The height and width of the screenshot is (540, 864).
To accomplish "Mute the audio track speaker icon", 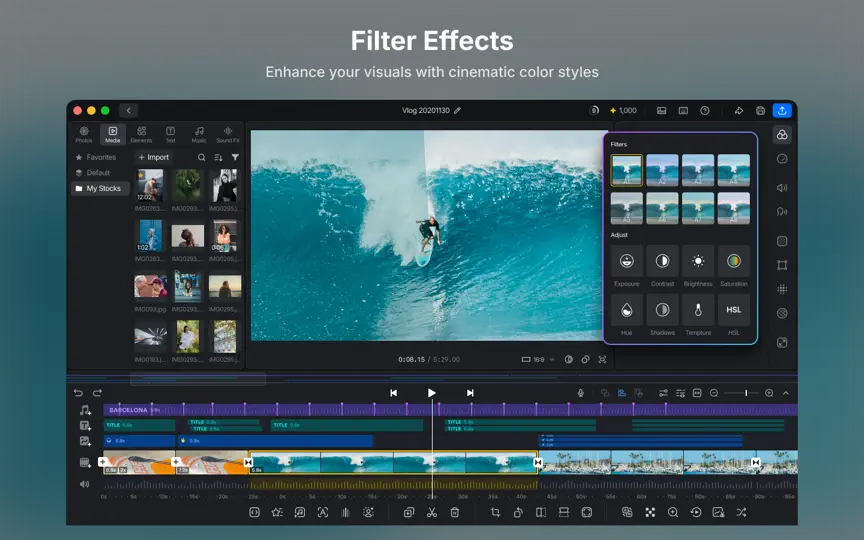I will pos(84,484).
